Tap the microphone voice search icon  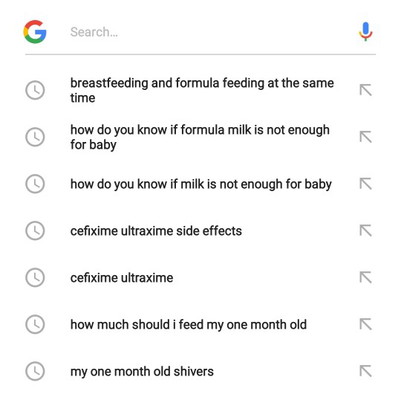366,32
